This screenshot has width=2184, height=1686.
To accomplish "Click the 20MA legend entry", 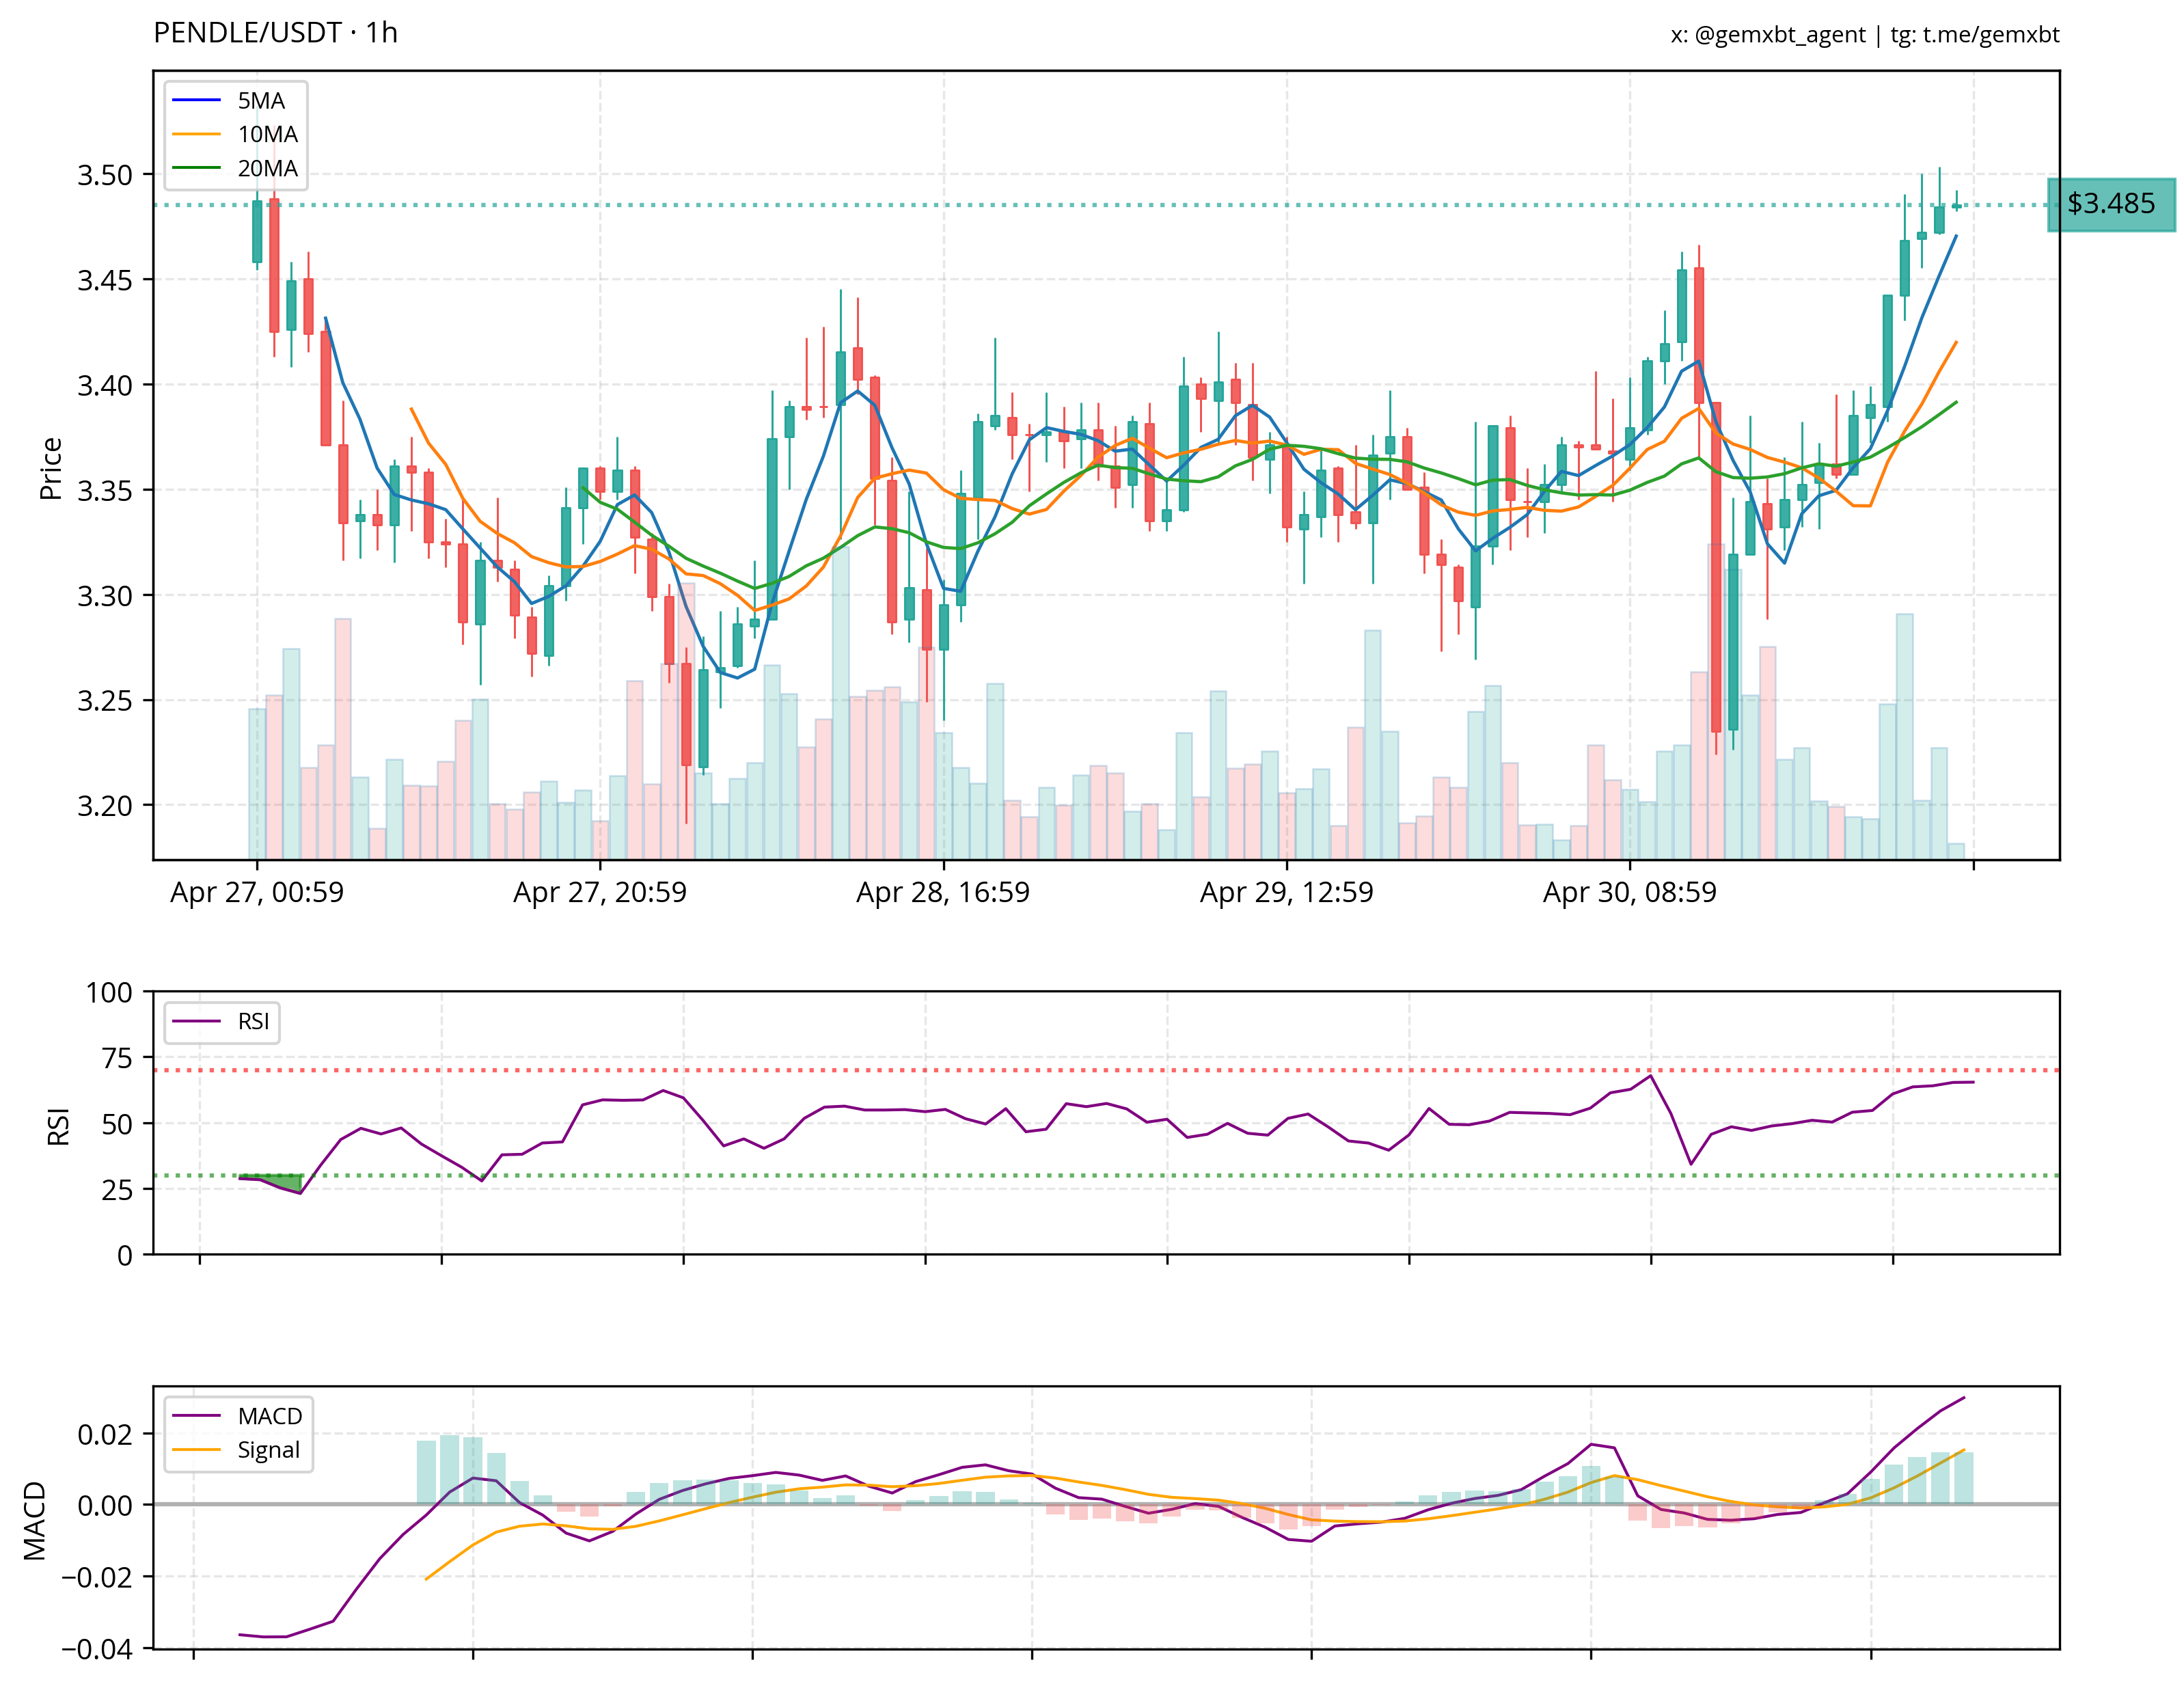I will point(236,168).
